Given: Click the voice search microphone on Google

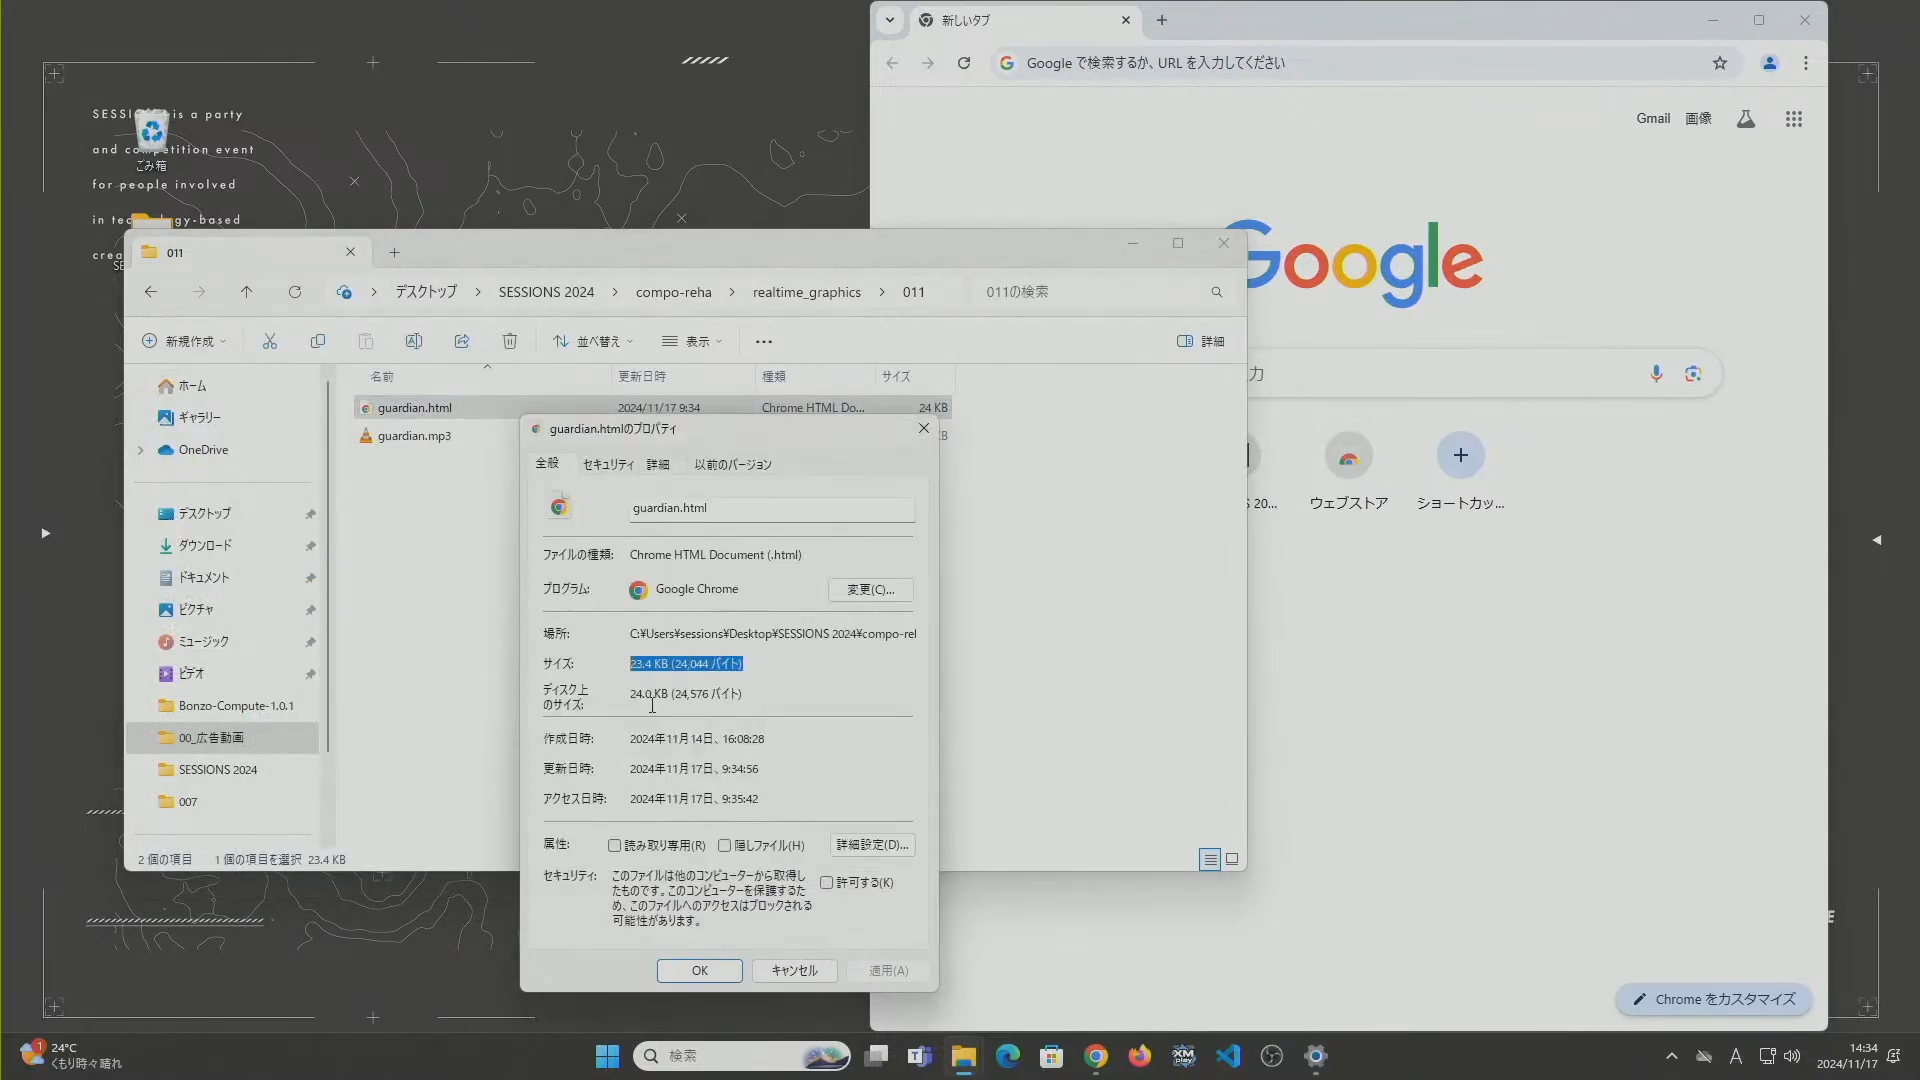Looking at the screenshot, I should pyautogui.click(x=1656, y=374).
